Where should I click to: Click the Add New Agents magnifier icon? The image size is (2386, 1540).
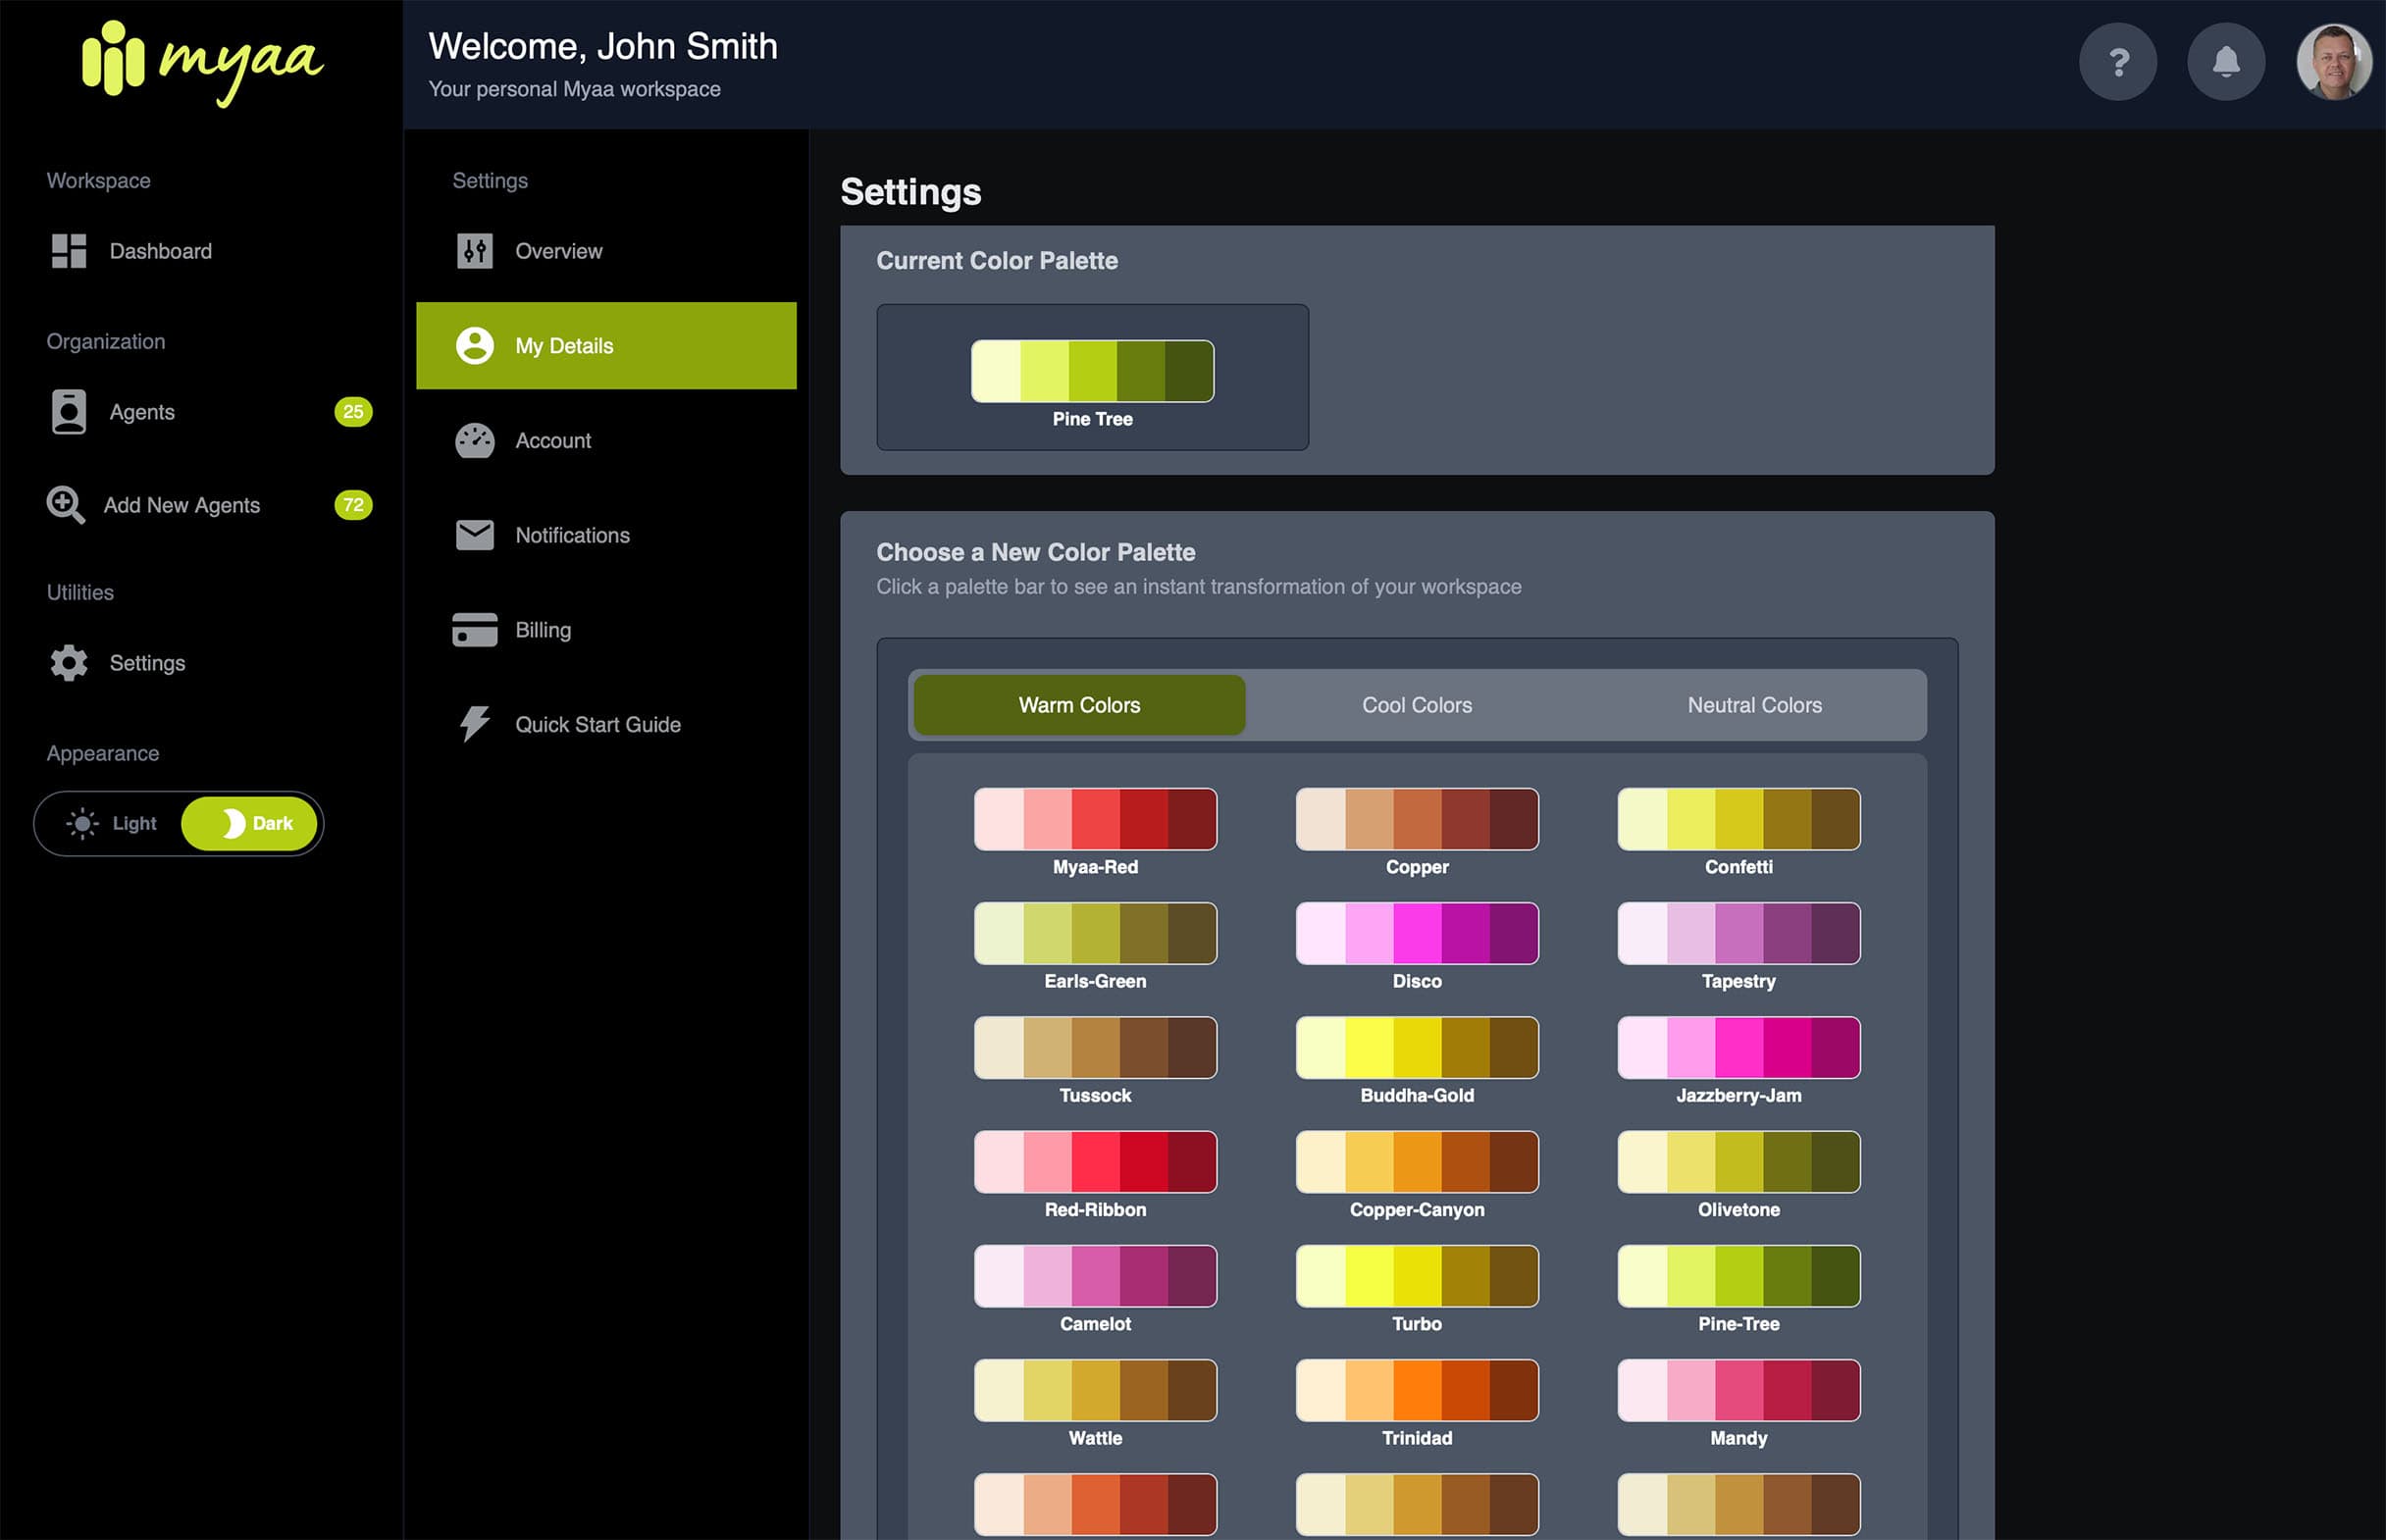(66, 505)
